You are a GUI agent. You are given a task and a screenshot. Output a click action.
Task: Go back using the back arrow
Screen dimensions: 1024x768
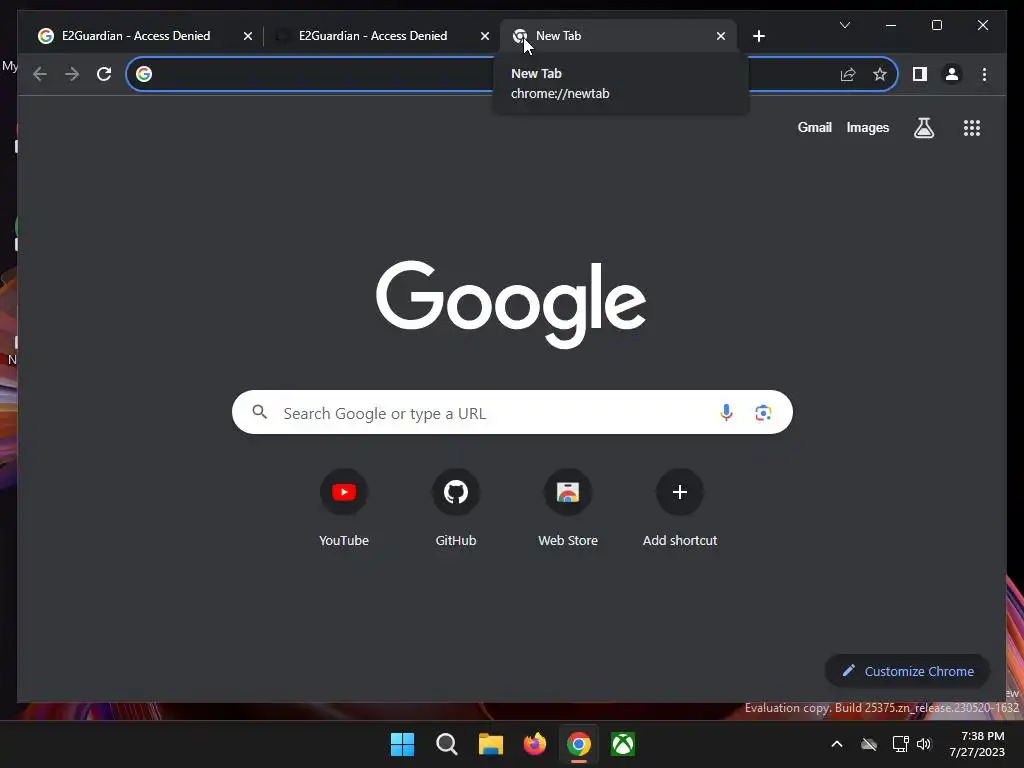click(40, 74)
